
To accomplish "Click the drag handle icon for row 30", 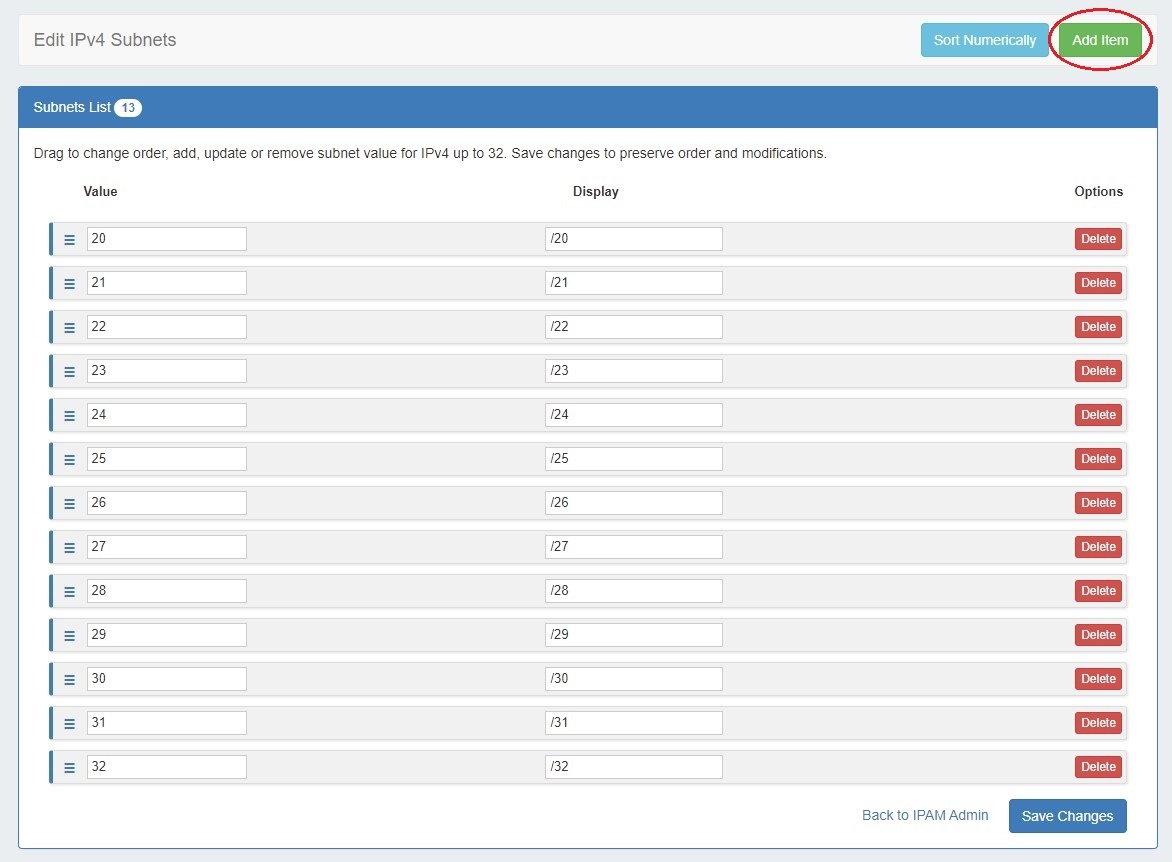I will 69,680.
